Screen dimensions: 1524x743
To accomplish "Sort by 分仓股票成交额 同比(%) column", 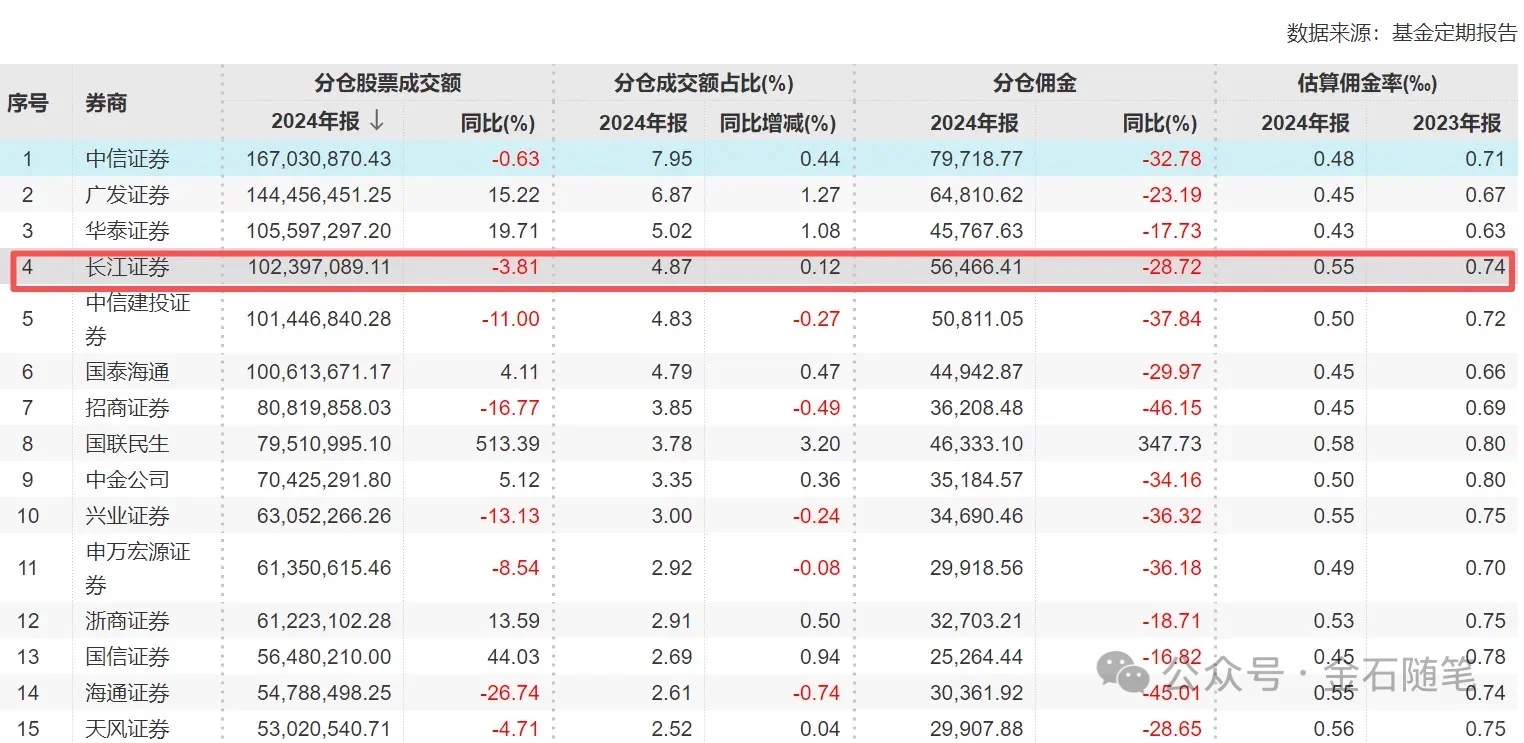I will pos(497,123).
